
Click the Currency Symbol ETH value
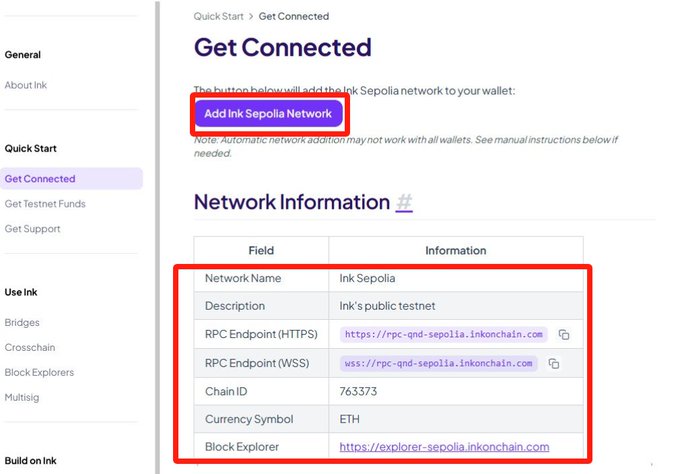click(351, 419)
